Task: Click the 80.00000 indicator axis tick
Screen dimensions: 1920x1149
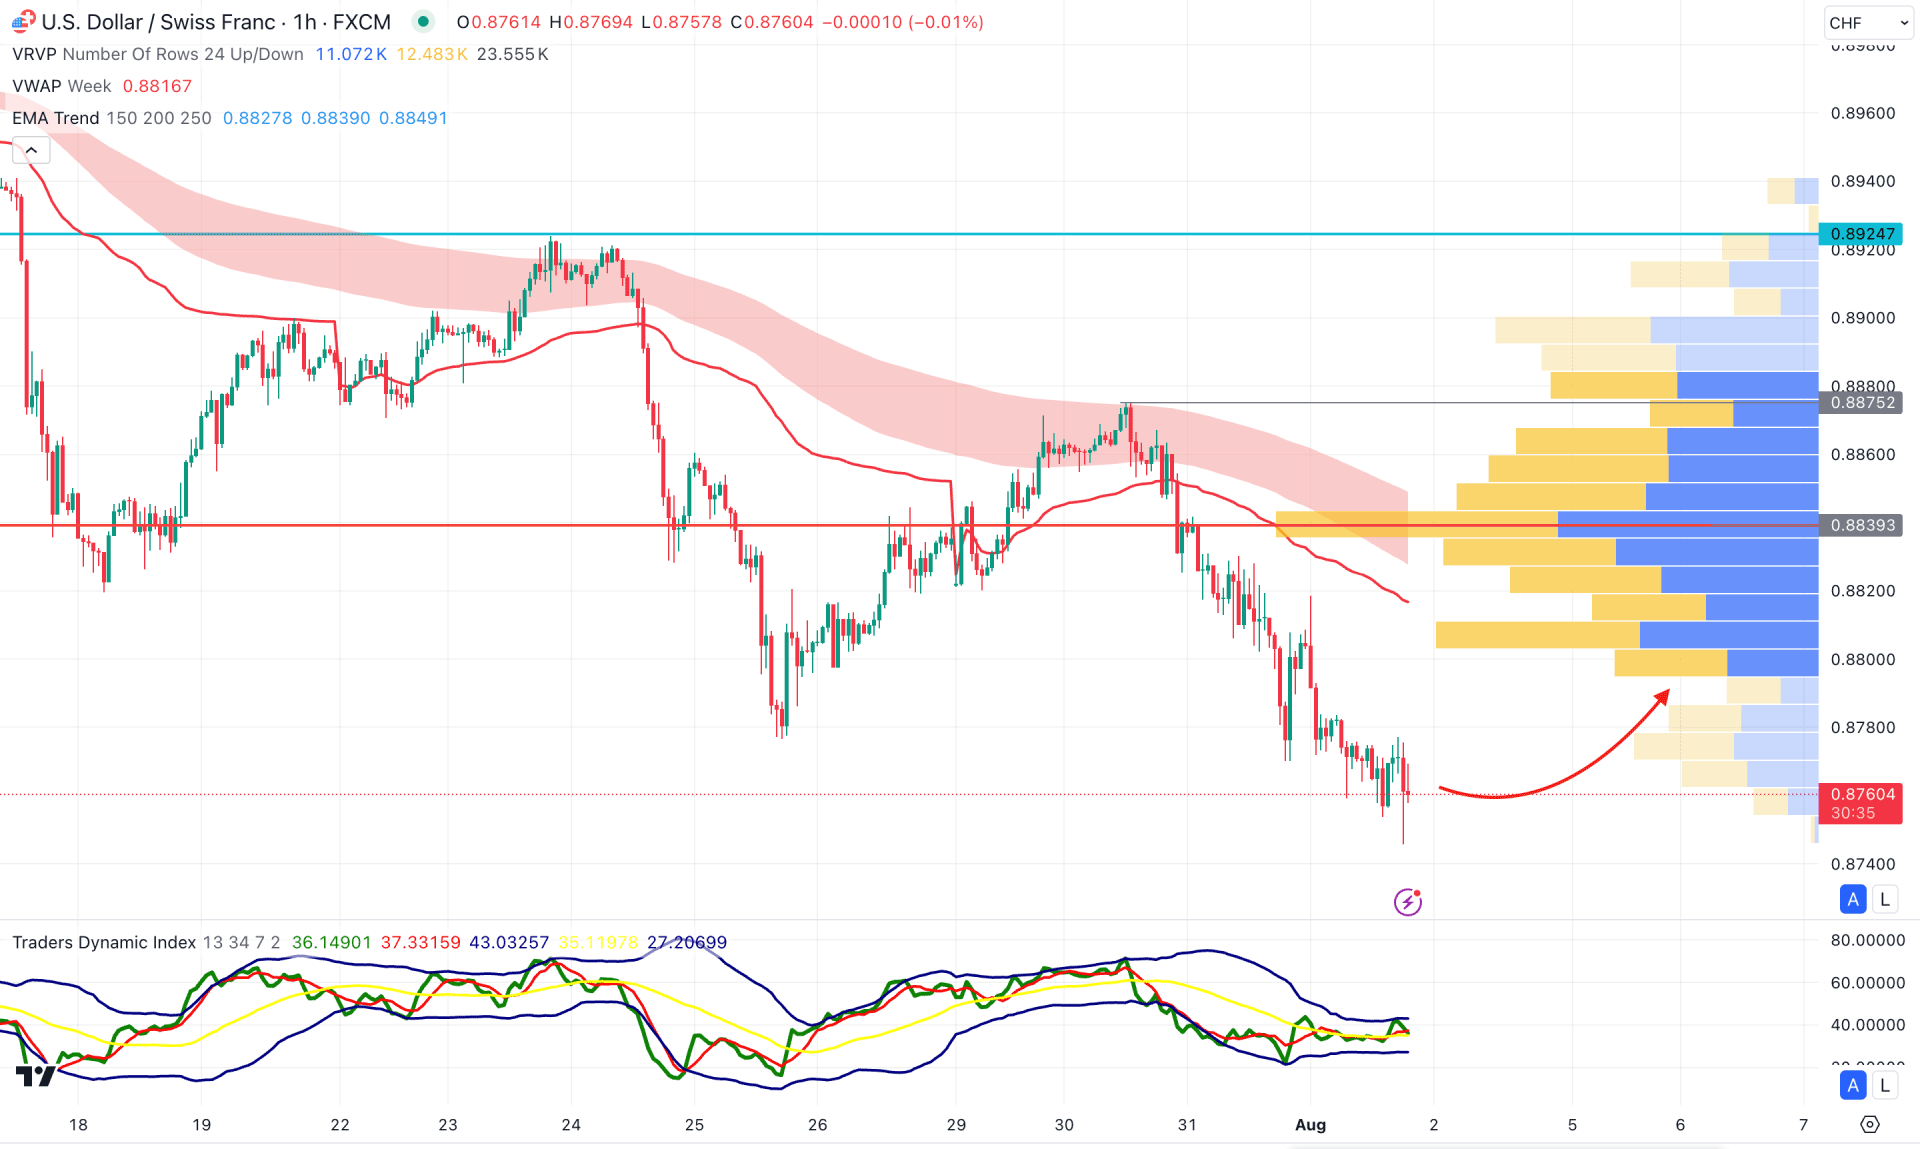Action: click(x=1867, y=940)
